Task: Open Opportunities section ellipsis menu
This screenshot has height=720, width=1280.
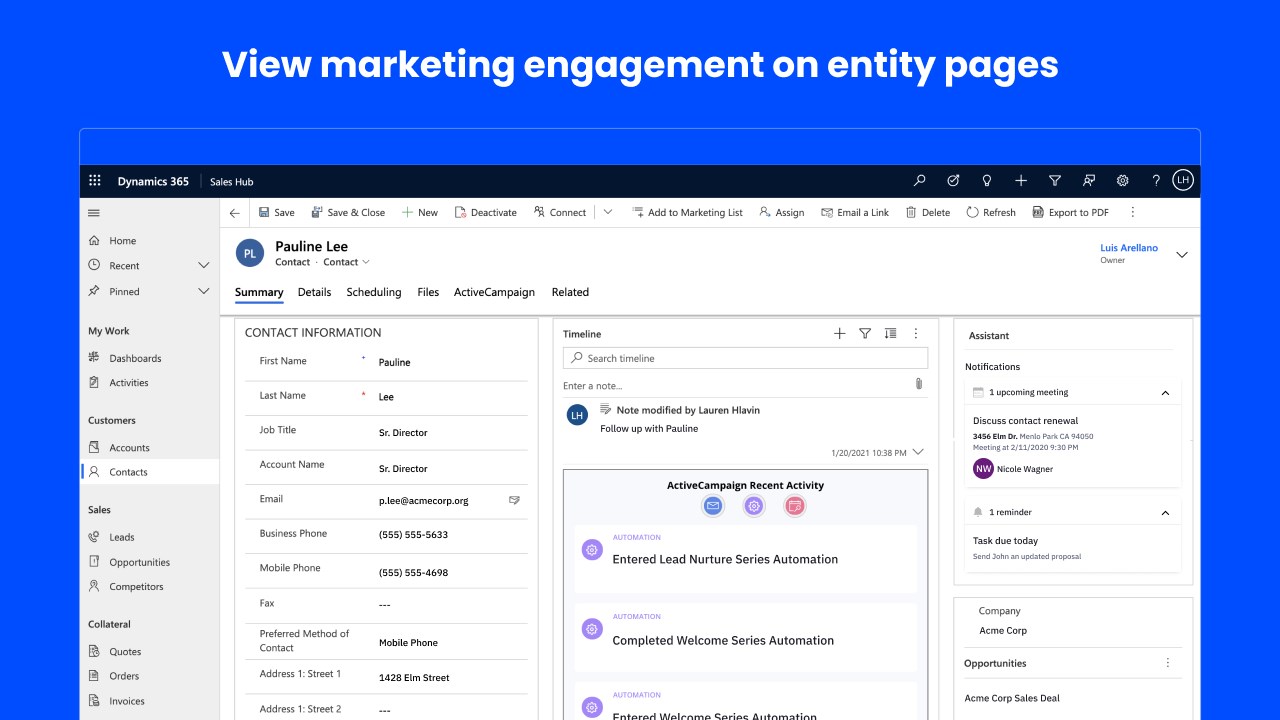Action: tap(1167, 663)
